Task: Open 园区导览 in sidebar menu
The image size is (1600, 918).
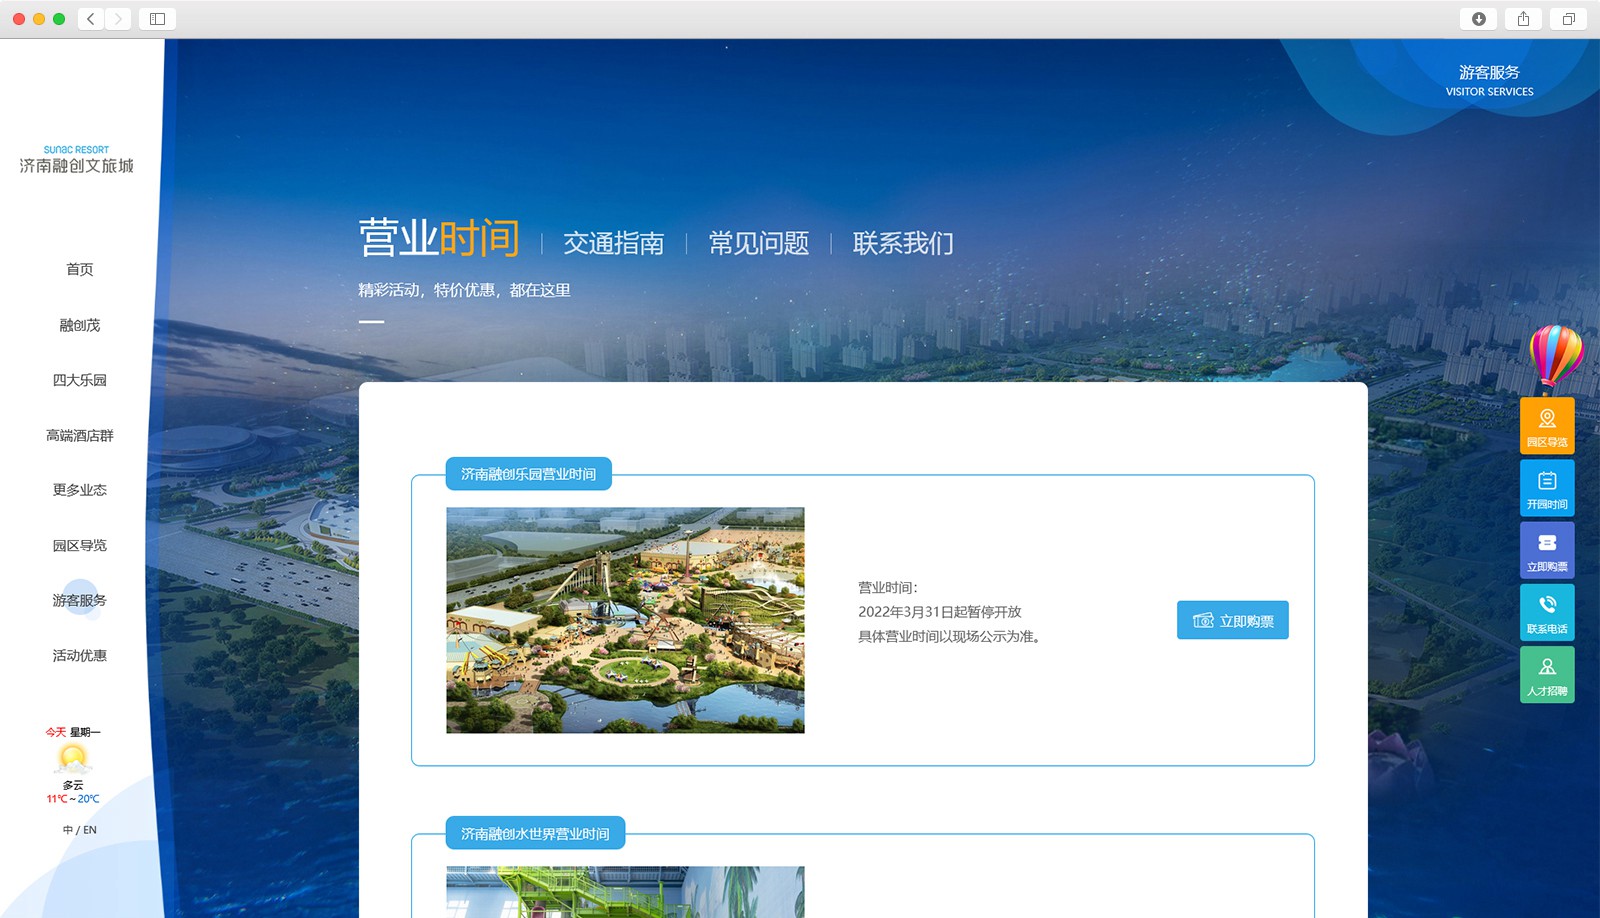Action: tap(80, 545)
